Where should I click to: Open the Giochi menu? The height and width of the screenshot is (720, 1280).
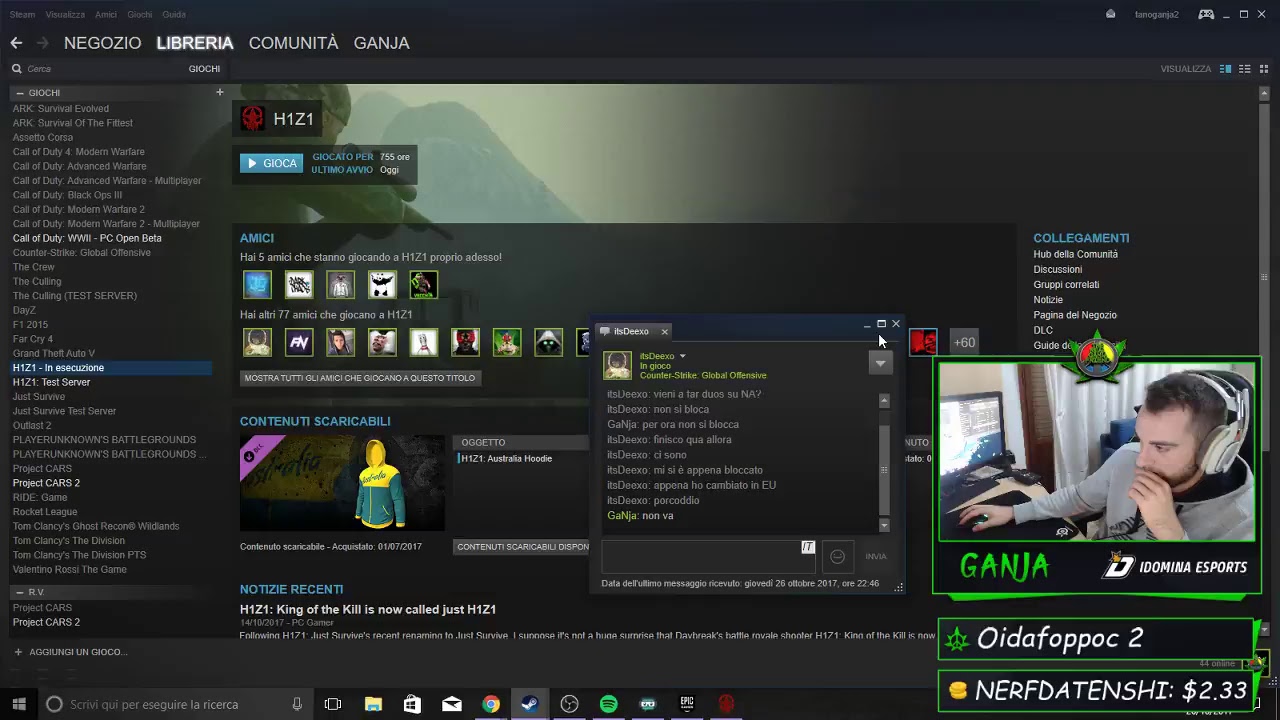pos(140,14)
